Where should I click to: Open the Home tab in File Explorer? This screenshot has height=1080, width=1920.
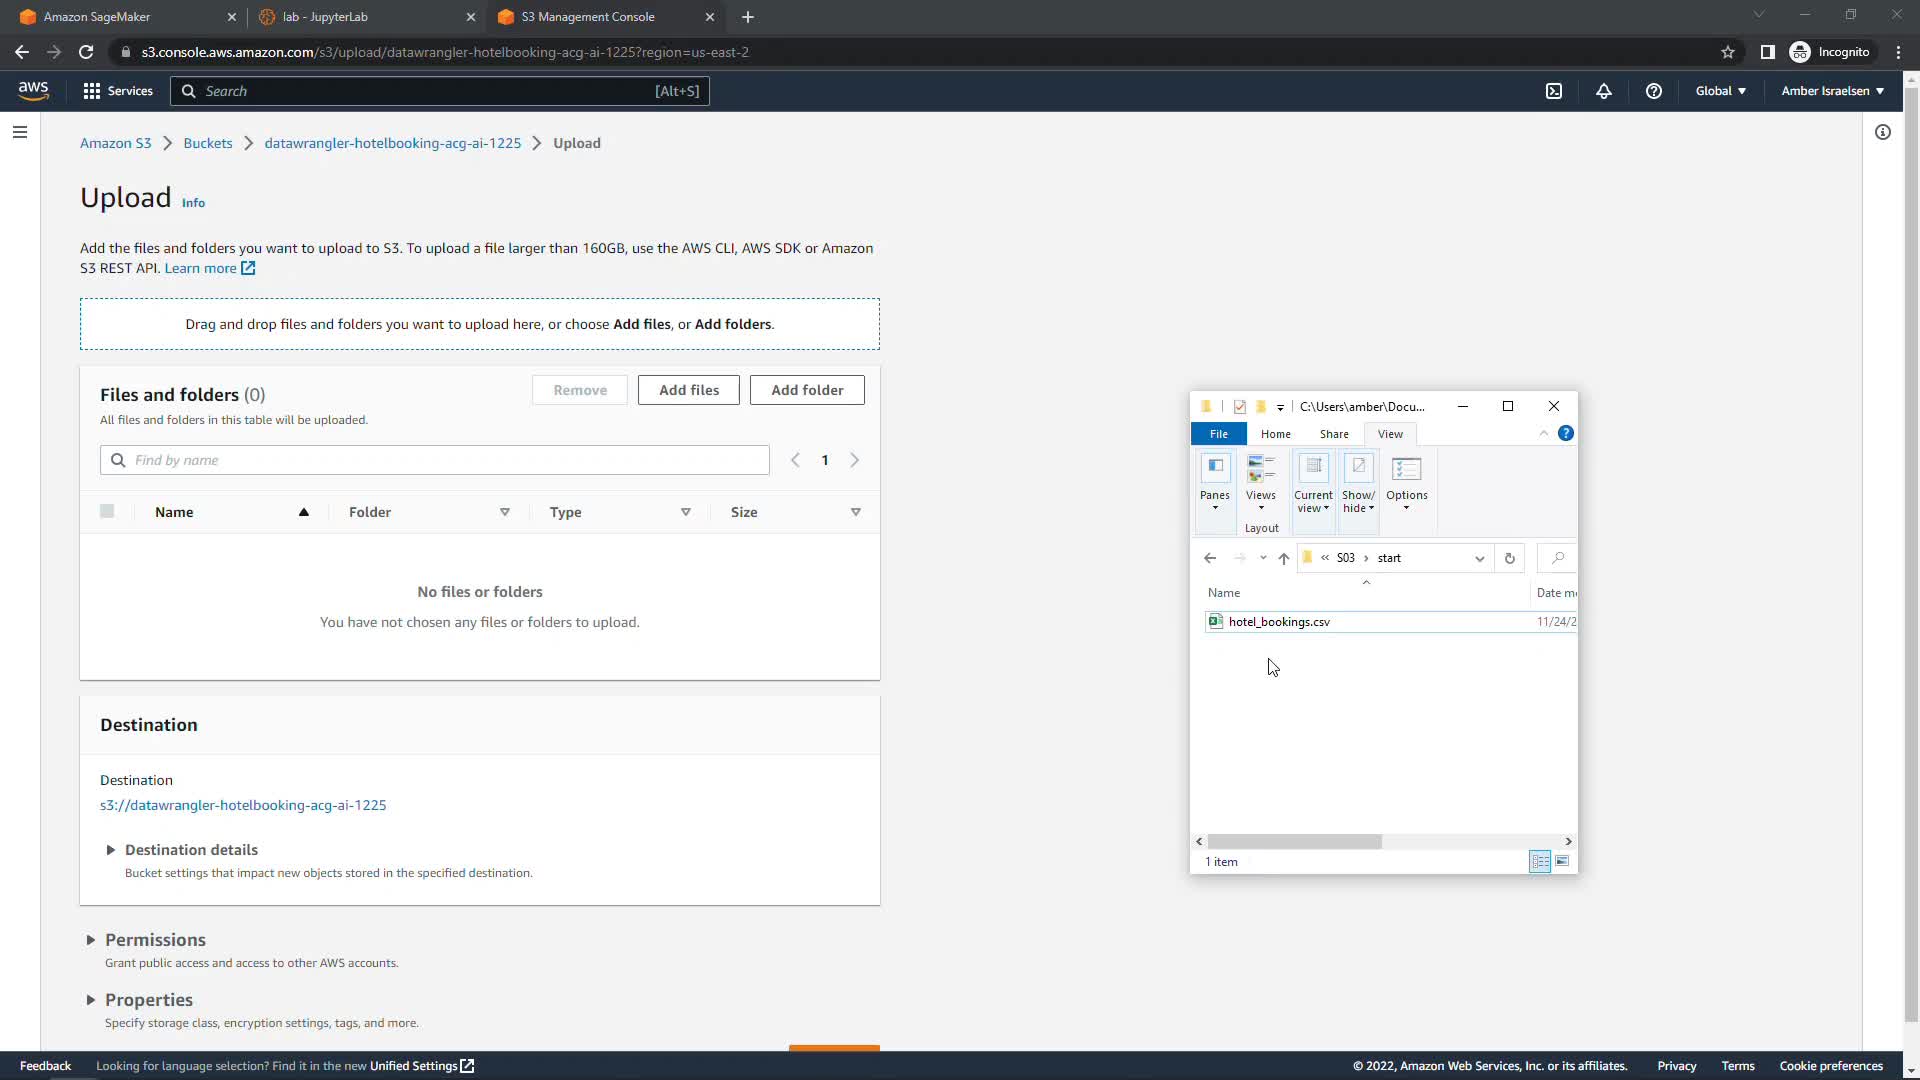pyautogui.click(x=1275, y=434)
